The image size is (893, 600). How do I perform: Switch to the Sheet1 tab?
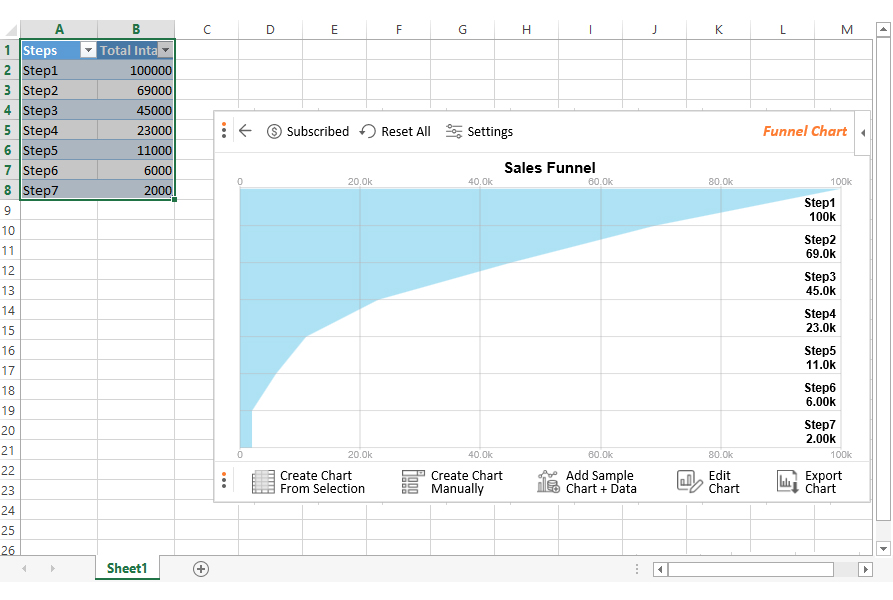tap(127, 568)
